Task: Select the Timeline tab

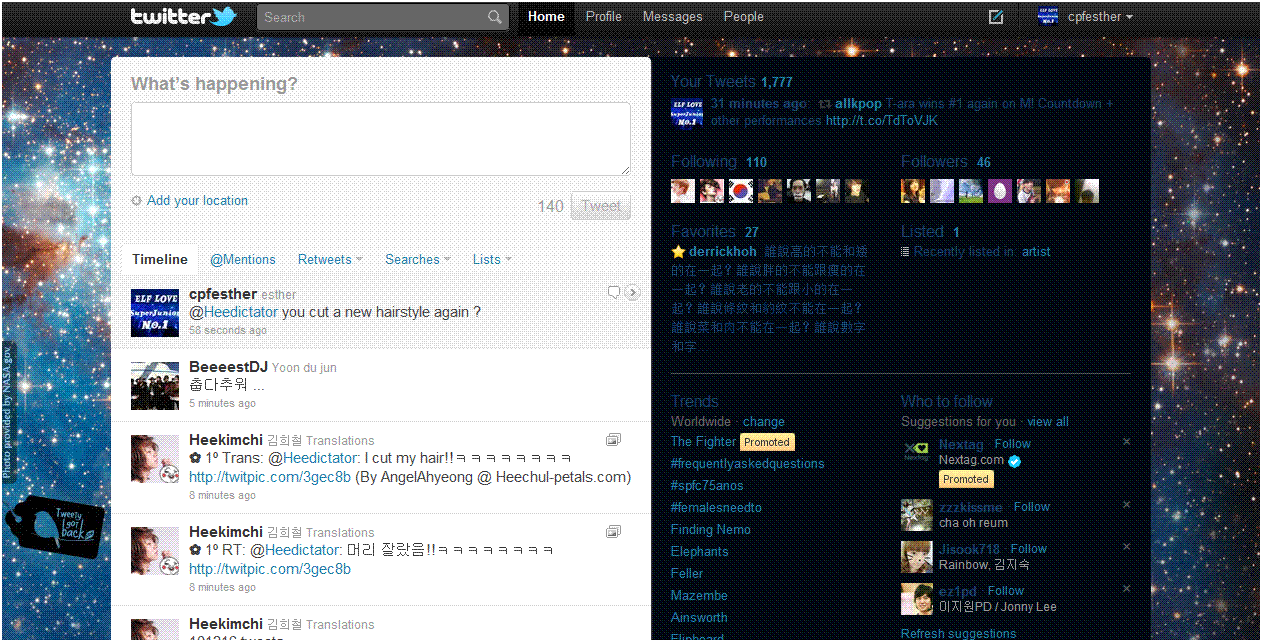Action: pyautogui.click(x=160, y=259)
